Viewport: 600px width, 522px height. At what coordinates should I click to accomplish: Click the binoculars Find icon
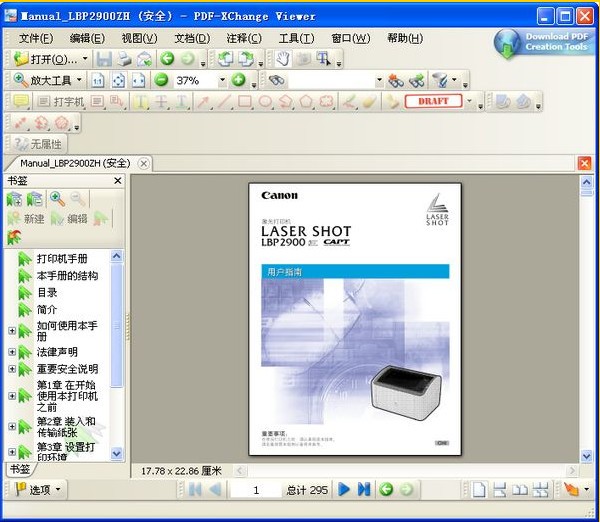(x=277, y=80)
